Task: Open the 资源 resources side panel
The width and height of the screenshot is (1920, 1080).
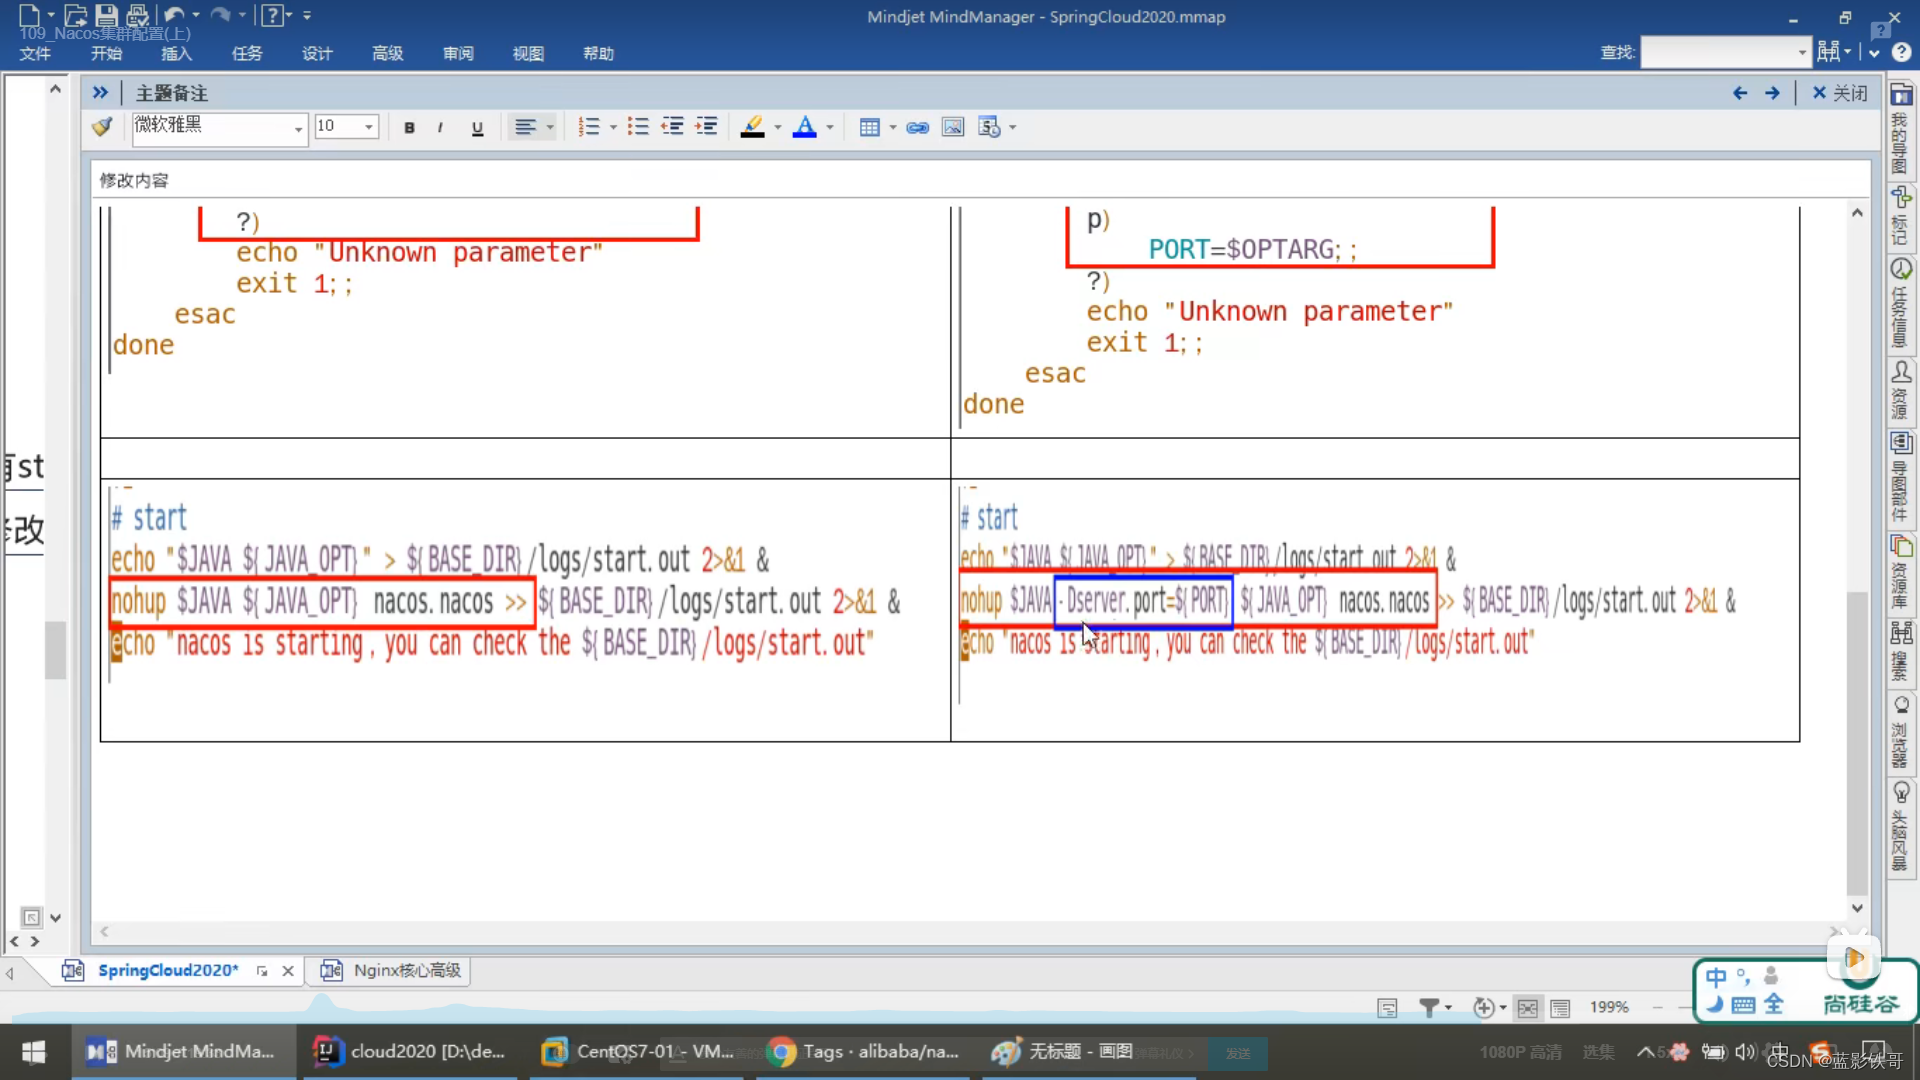Action: click(1900, 390)
